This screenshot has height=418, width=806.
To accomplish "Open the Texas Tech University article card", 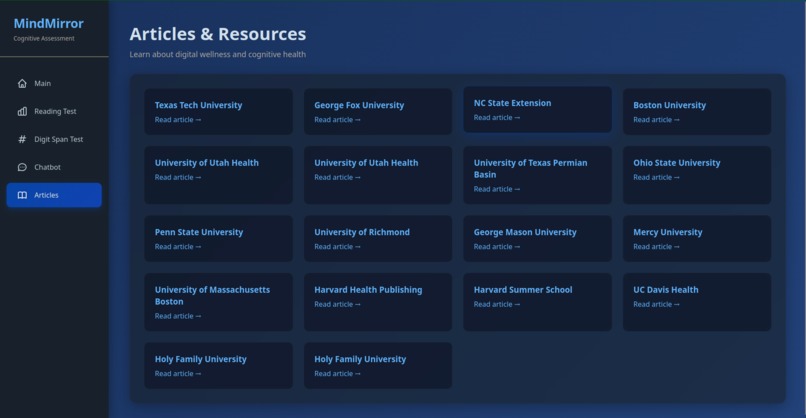I will [x=218, y=112].
